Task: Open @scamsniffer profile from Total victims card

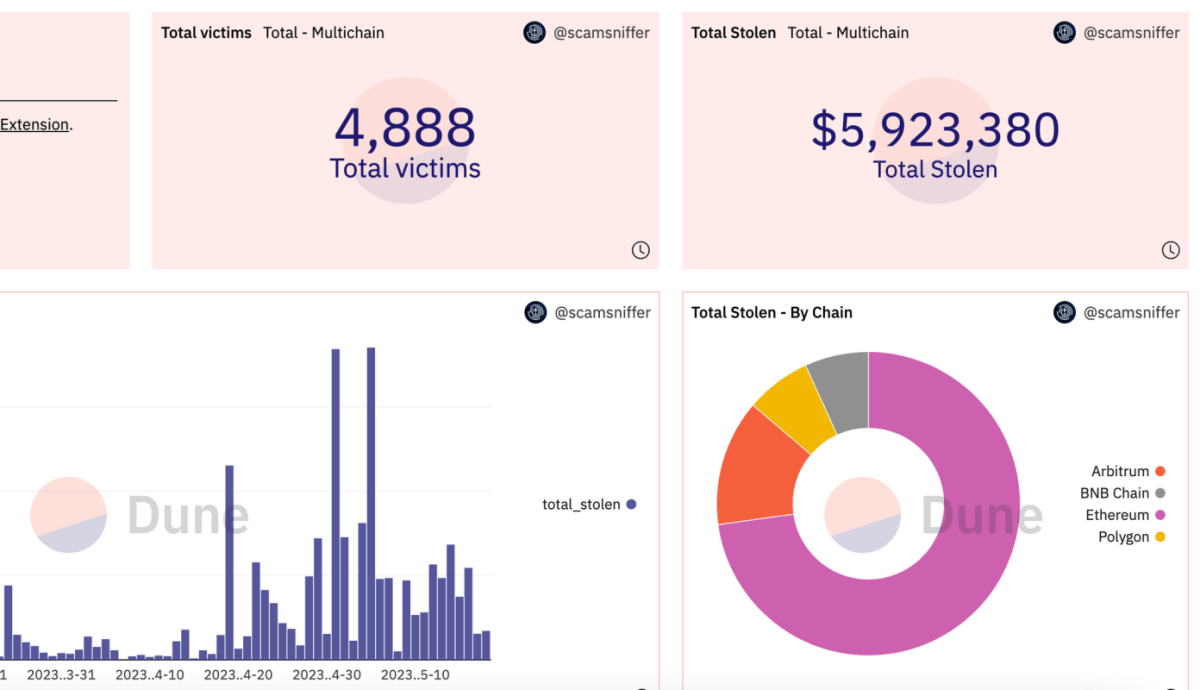Action: click(601, 33)
